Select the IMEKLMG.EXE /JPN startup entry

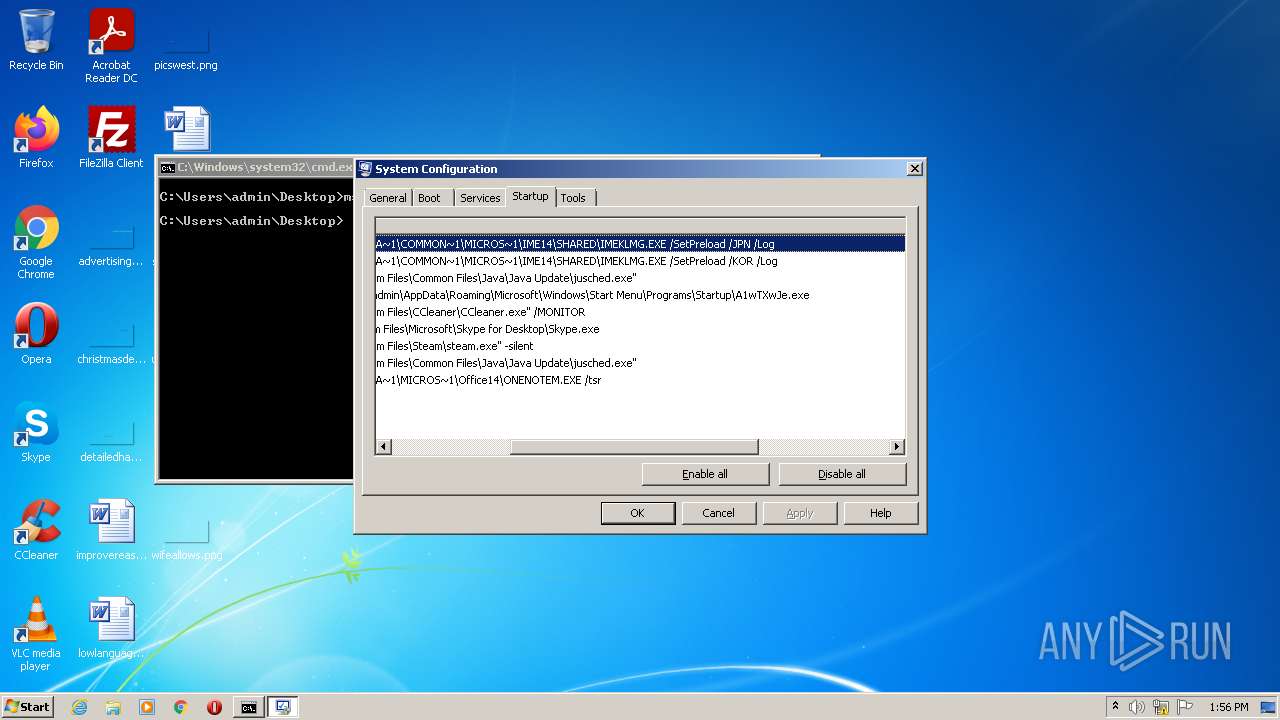[640, 244]
